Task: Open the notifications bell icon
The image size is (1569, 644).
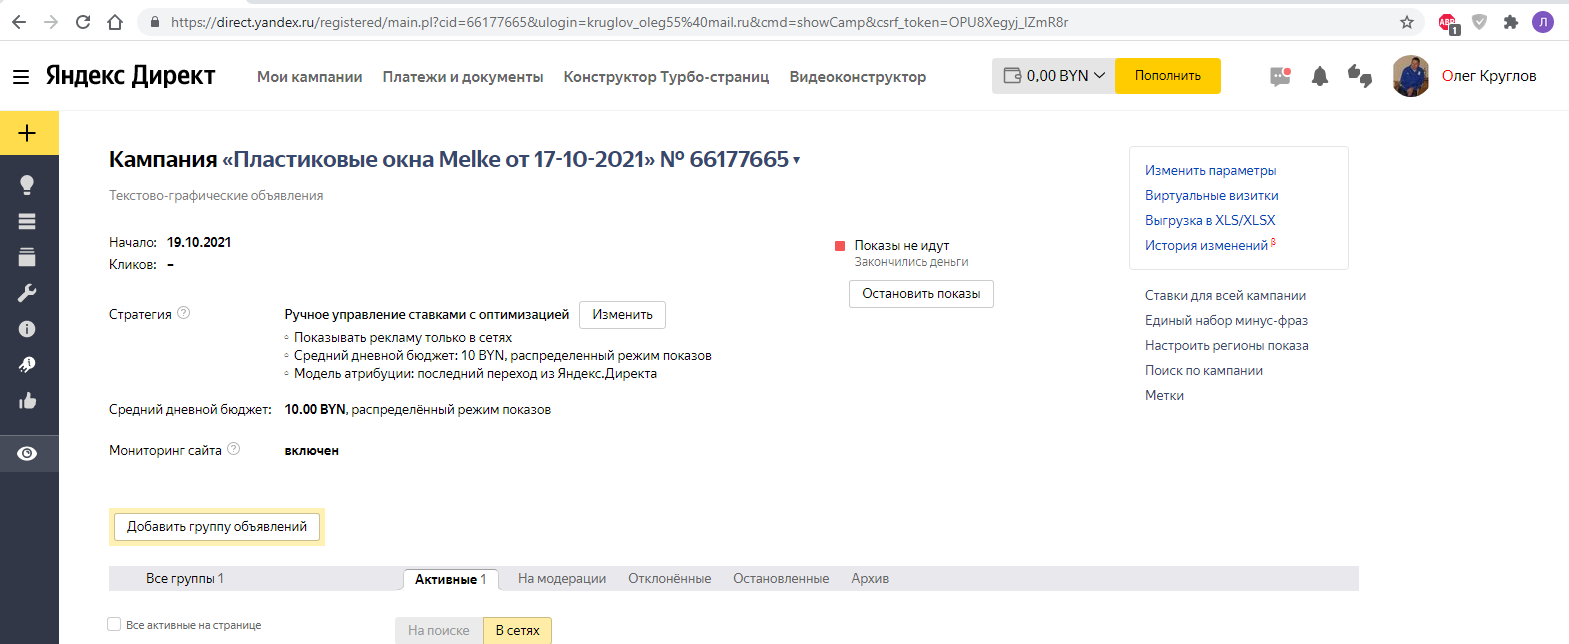Action: (1320, 76)
